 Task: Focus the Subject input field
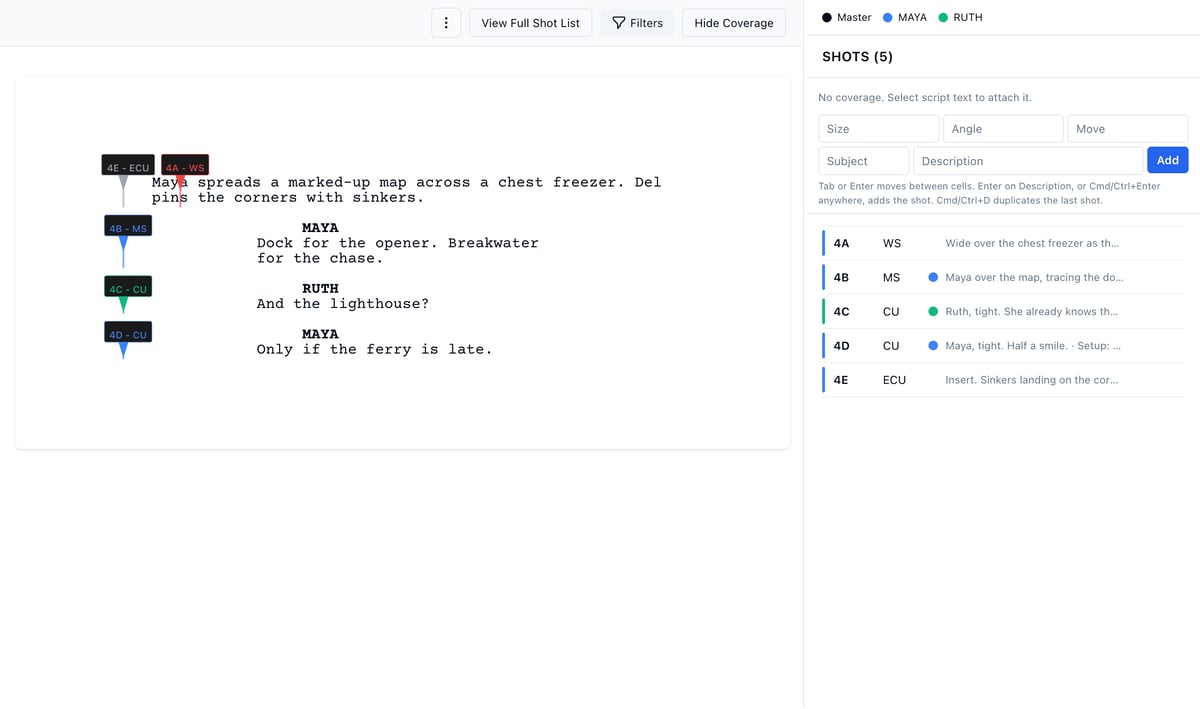tap(864, 161)
